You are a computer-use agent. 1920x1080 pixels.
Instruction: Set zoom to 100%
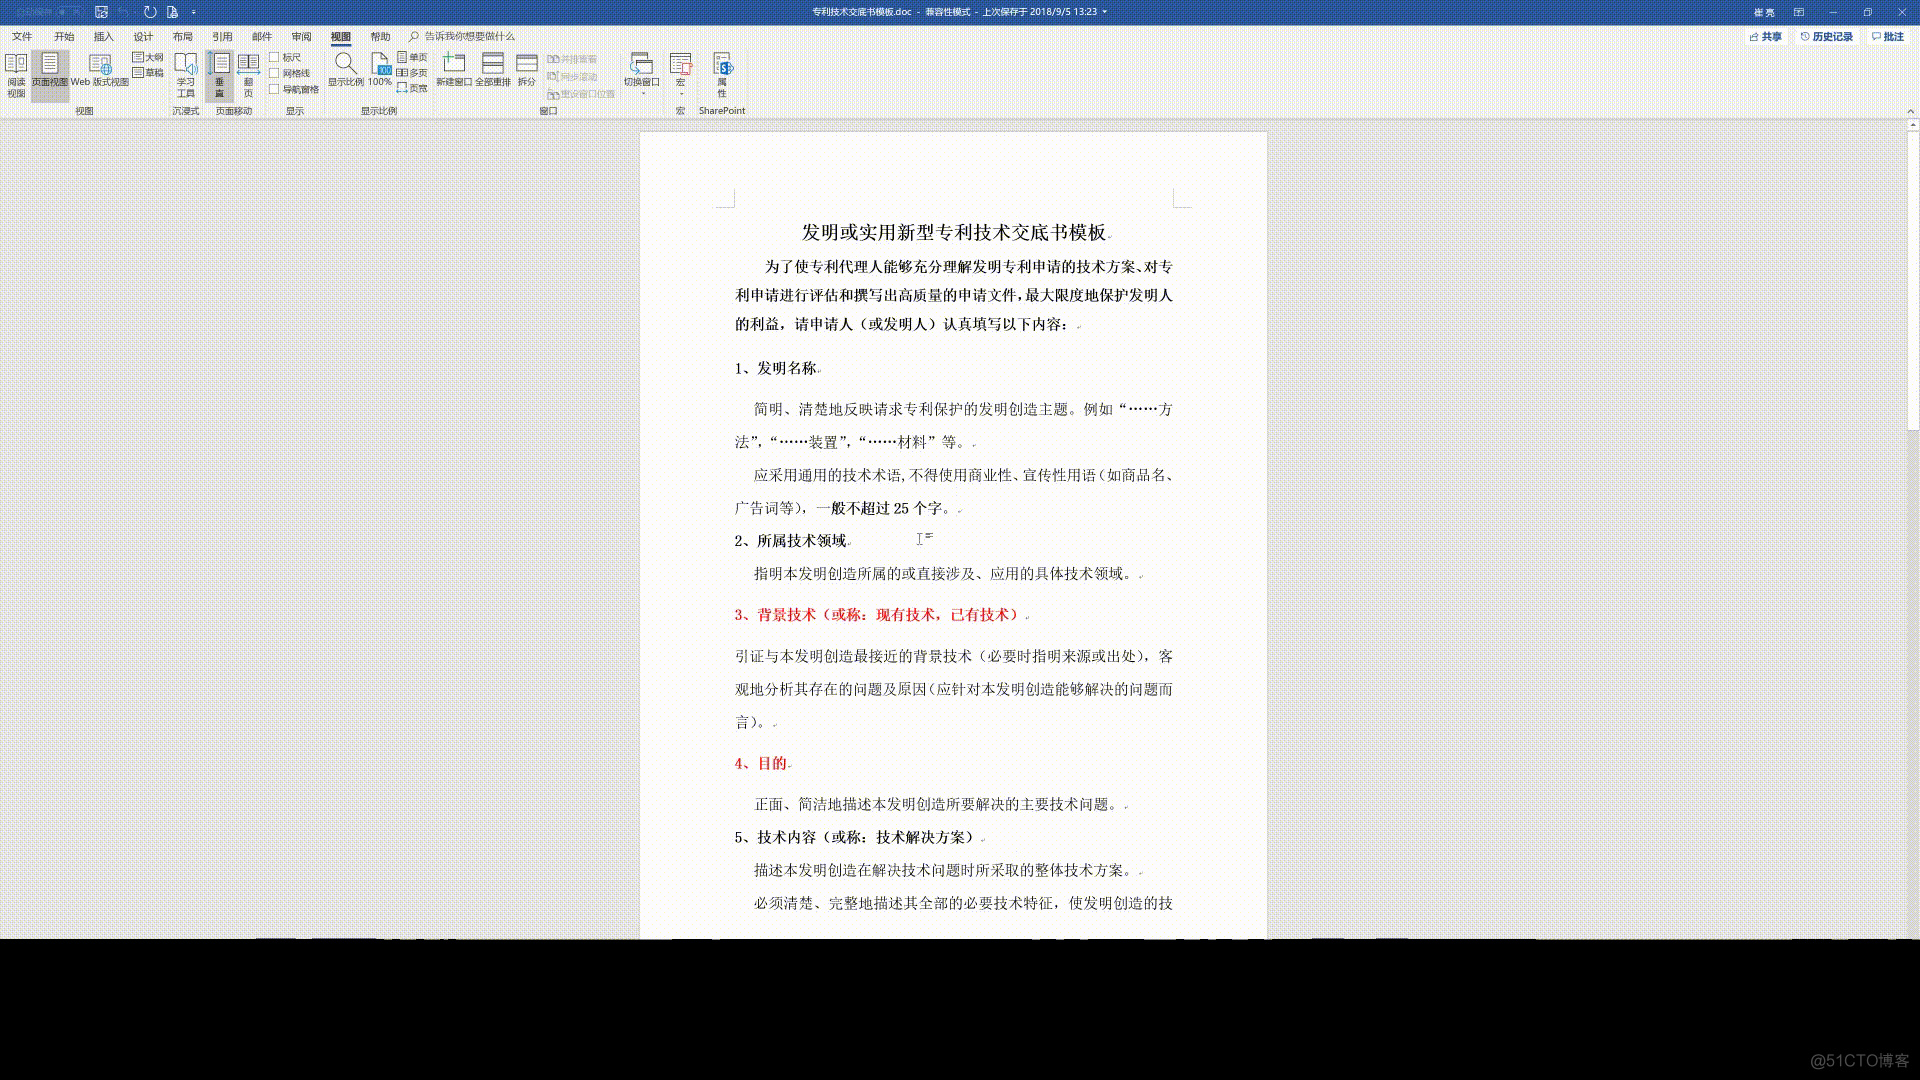click(x=380, y=70)
